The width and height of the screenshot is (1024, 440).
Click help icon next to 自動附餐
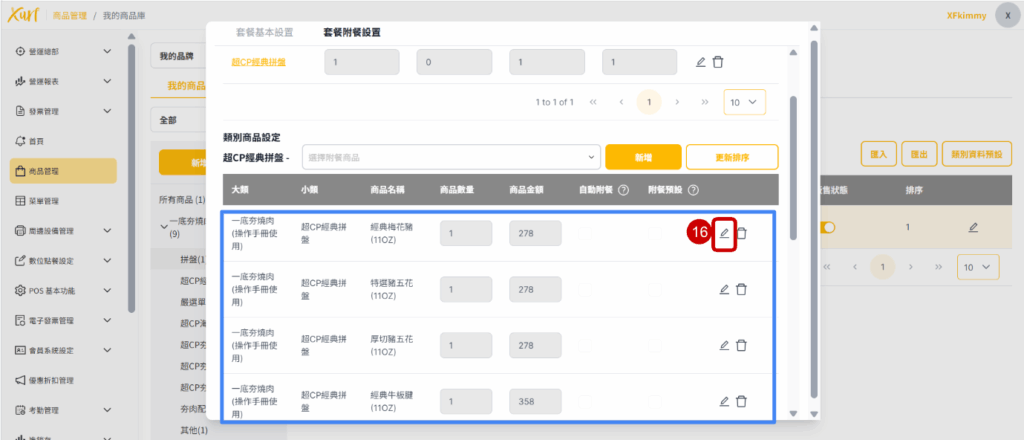[x=623, y=190]
